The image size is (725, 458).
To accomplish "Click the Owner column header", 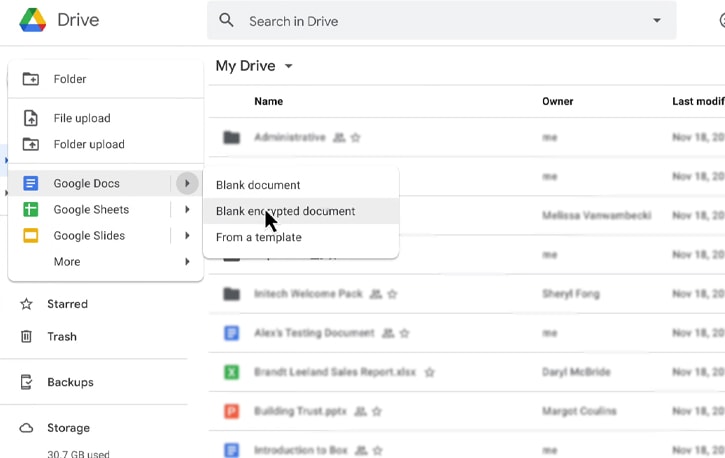I will click(558, 102).
